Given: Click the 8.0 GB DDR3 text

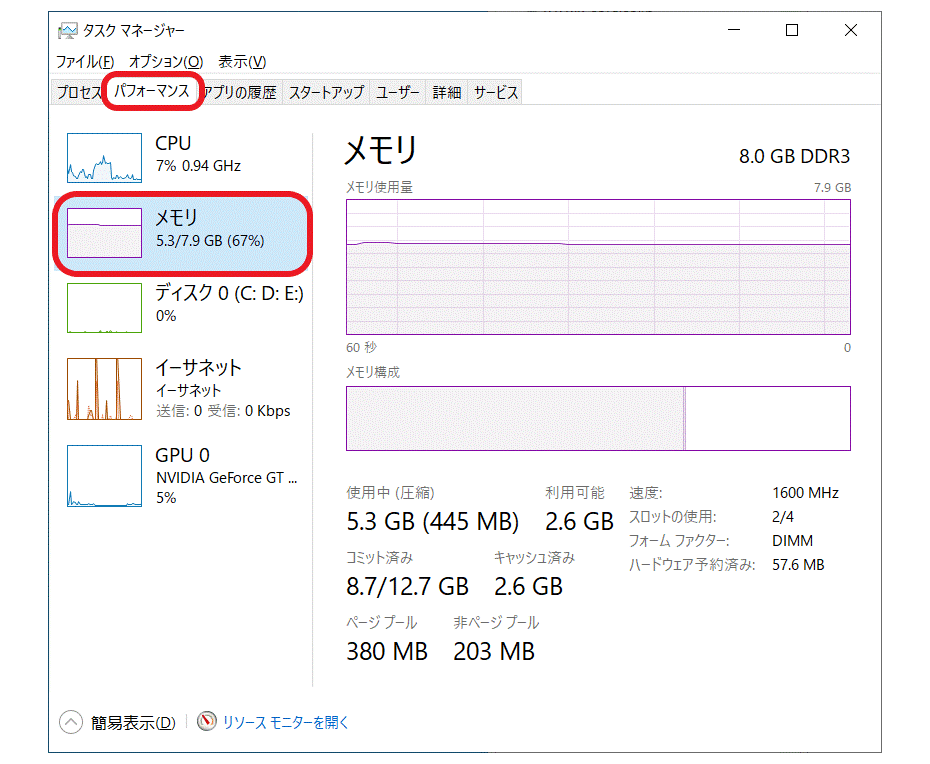Looking at the screenshot, I should coord(794,157).
